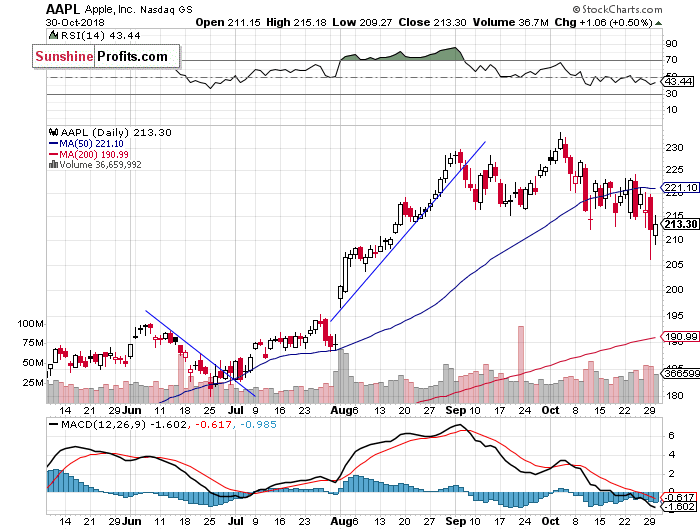Click the price axis label 195
This screenshot has width=700, height=530.
pyautogui.click(x=674, y=316)
